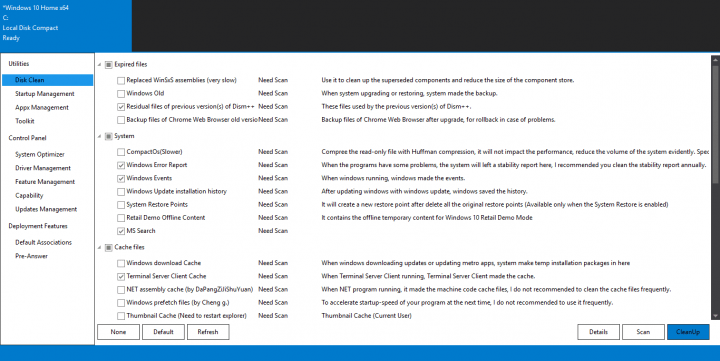Screen dimensions: 720x361
Task: Click the Deployment Features sidebar heading
Action: (38, 226)
